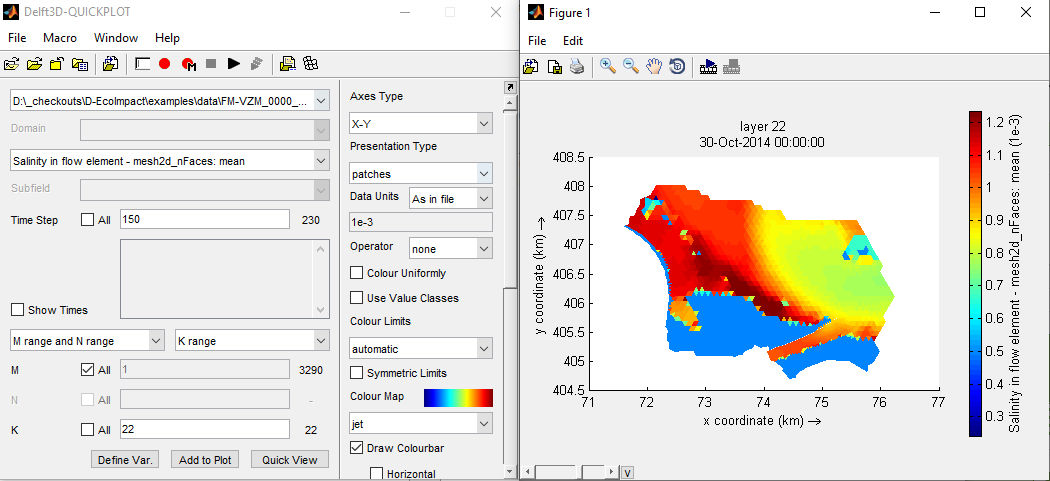1050x481 pixels.
Task: Activate the pan hand tool
Action: coord(654,67)
